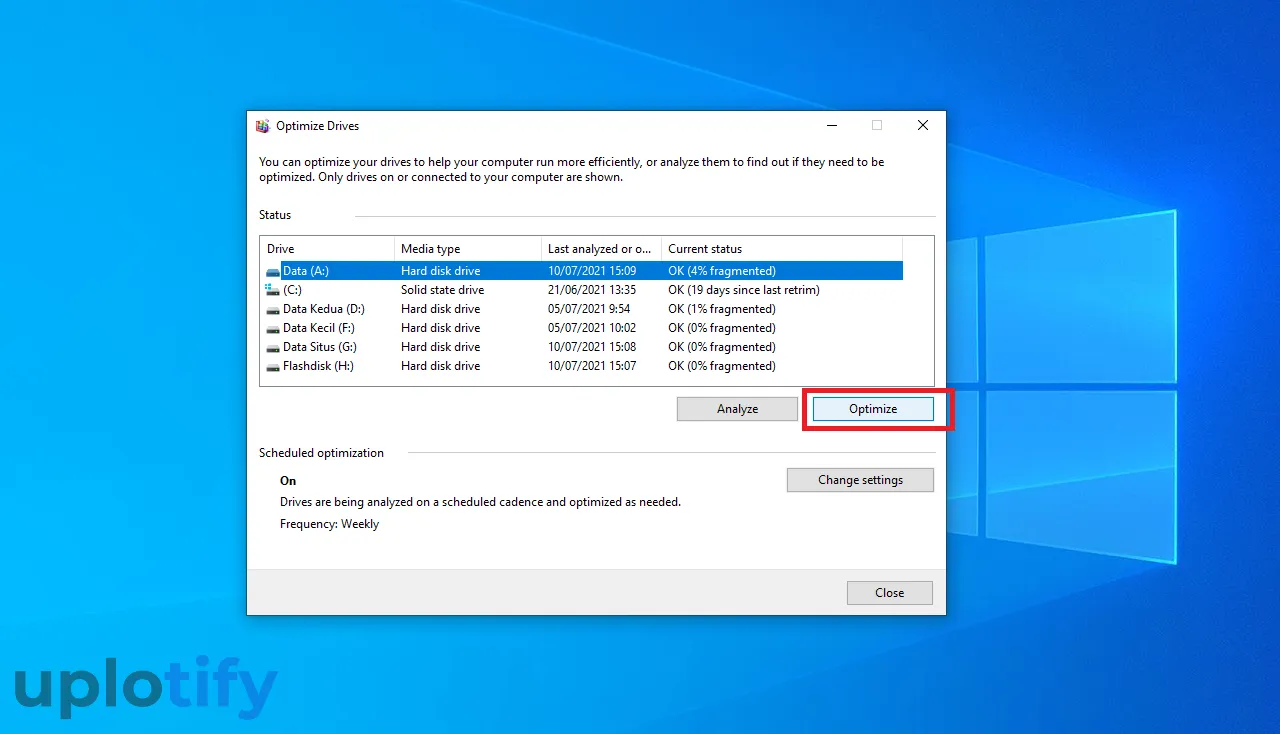The height and width of the screenshot is (734, 1280).
Task: Sort by the Current status column header
Action: click(x=782, y=249)
